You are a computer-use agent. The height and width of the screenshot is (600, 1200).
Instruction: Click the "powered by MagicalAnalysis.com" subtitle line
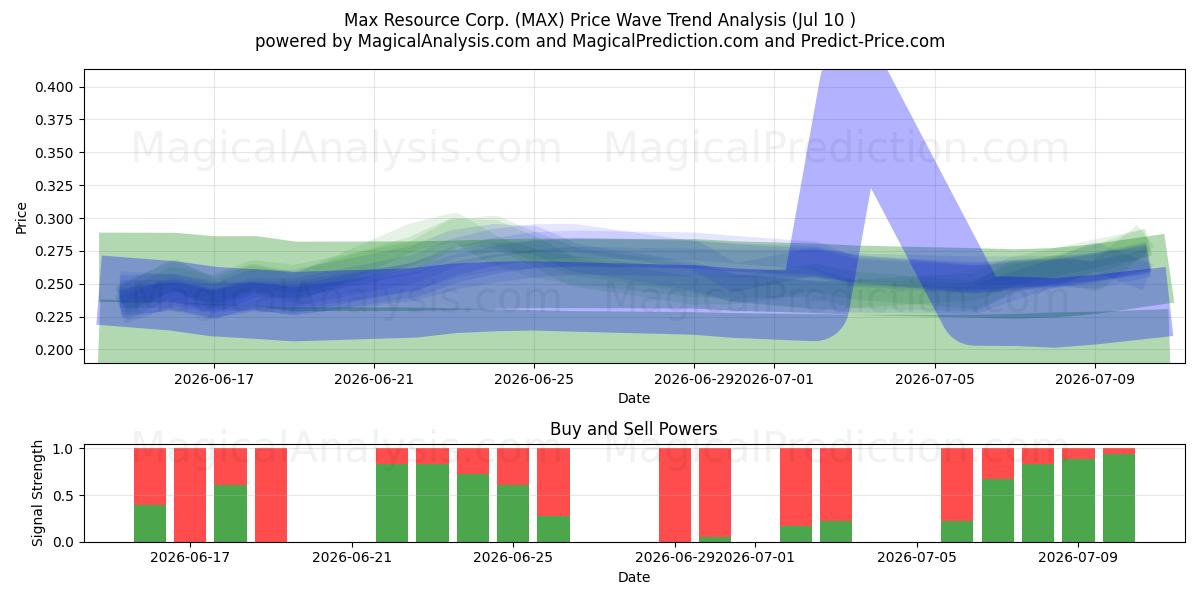[x=600, y=41]
